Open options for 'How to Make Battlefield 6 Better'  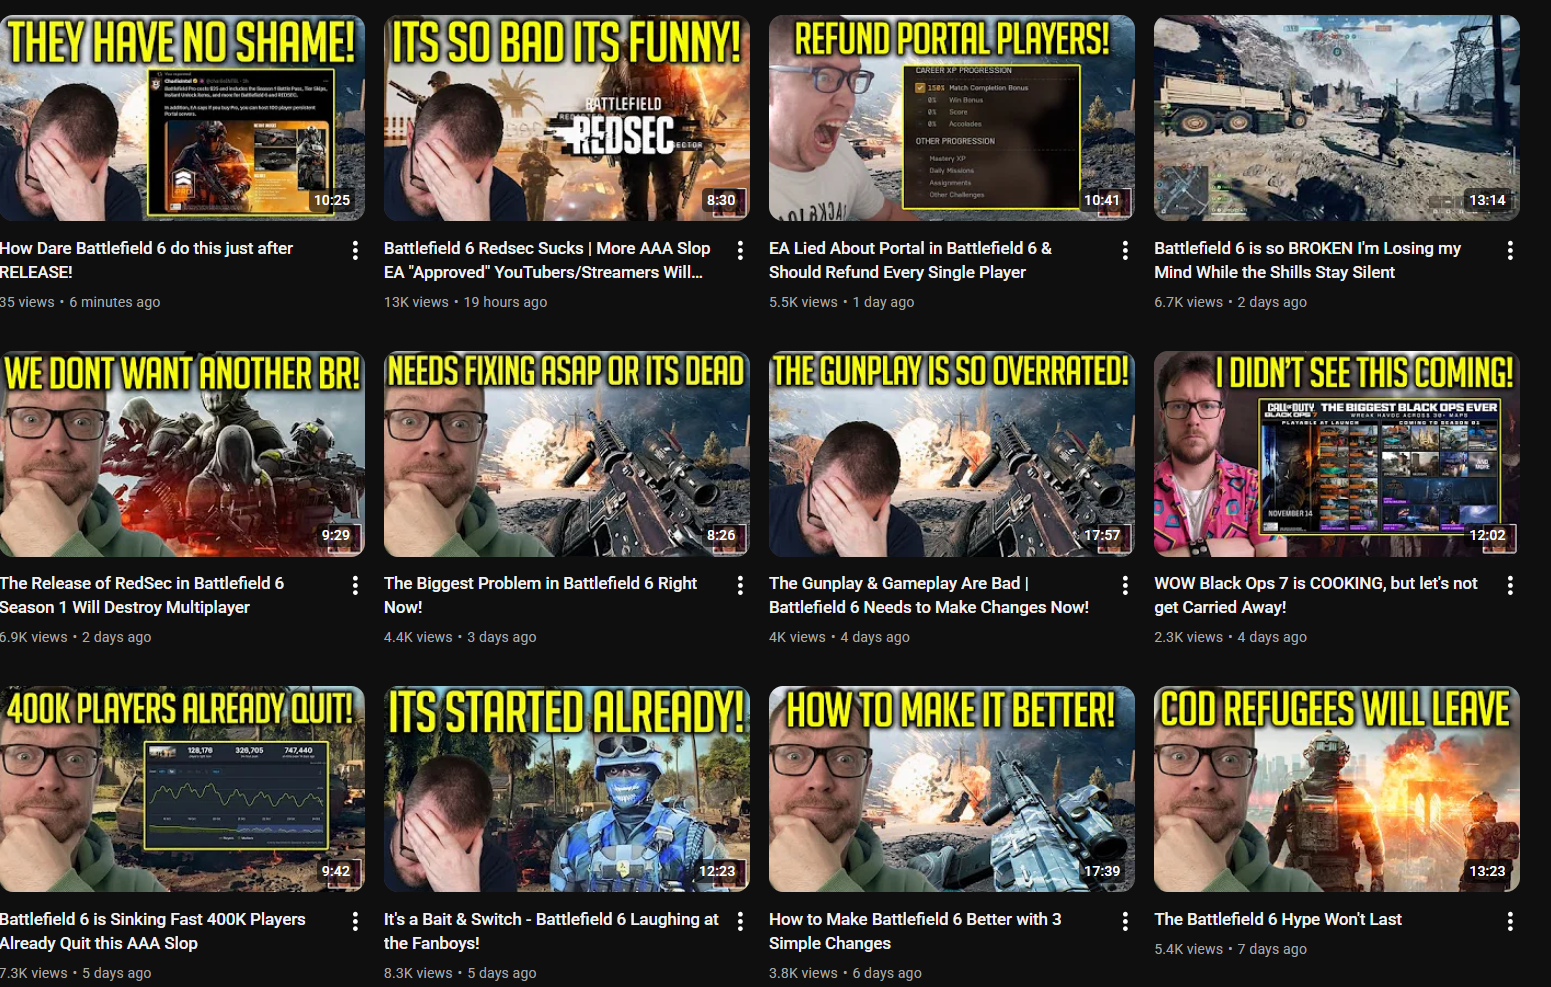(x=1125, y=921)
